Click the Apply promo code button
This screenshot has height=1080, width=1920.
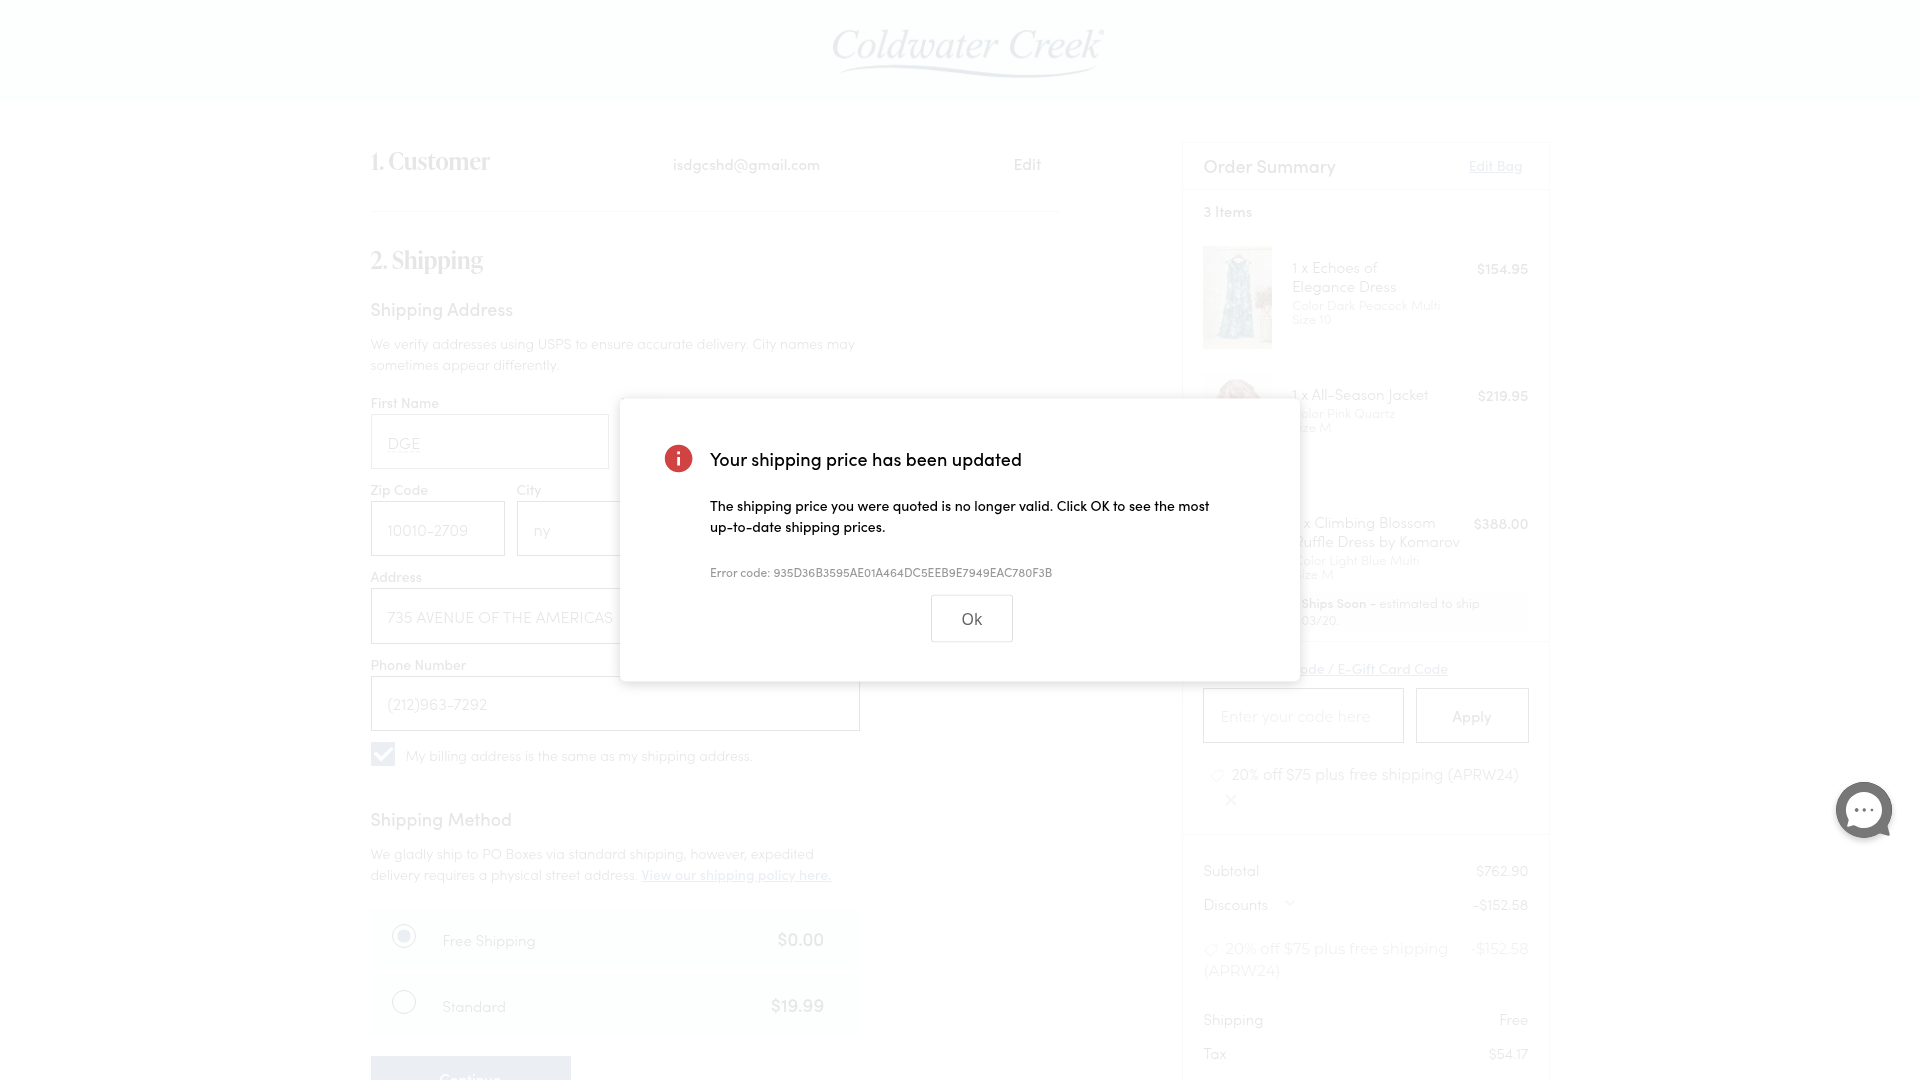point(1471,716)
